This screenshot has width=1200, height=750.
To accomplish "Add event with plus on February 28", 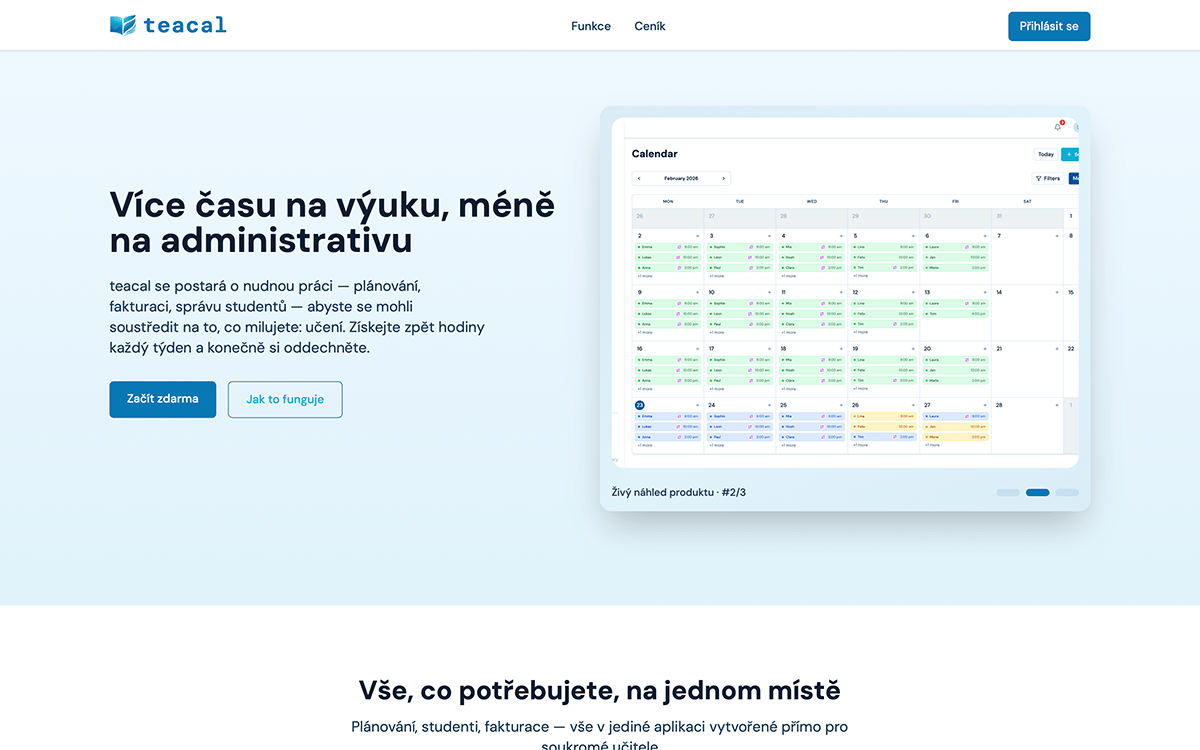I will tap(1057, 405).
